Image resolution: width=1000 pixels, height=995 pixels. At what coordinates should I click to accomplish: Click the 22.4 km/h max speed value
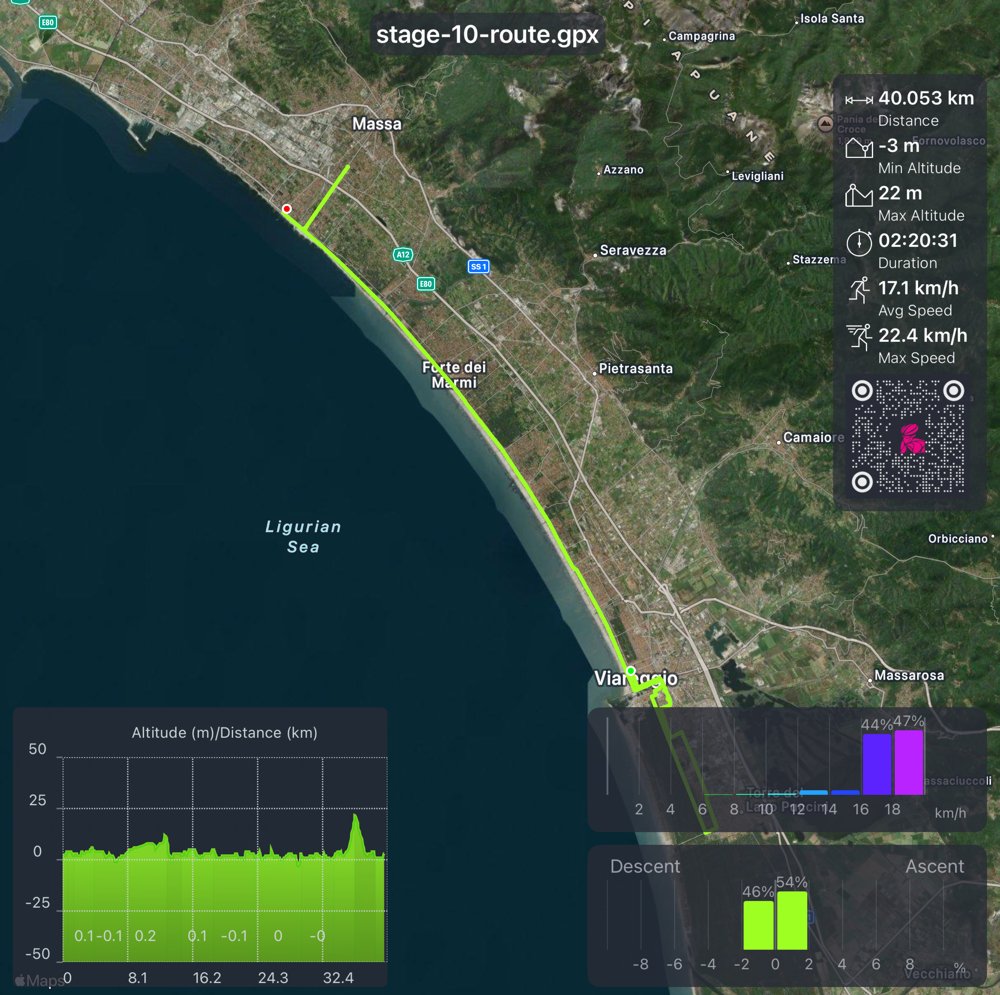point(923,335)
